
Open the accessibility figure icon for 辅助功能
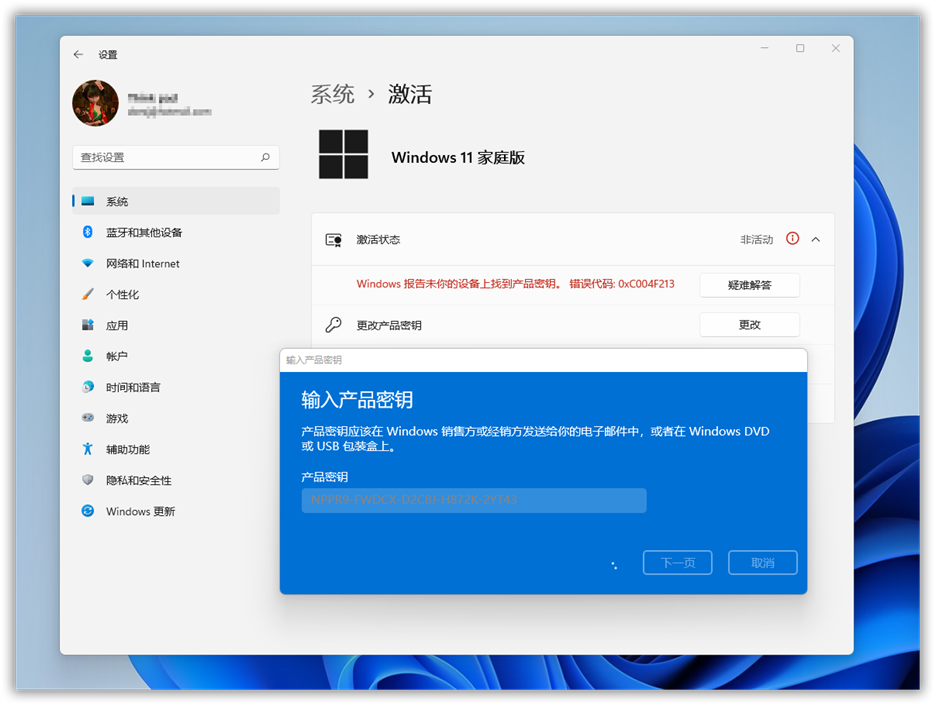pyautogui.click(x=88, y=449)
